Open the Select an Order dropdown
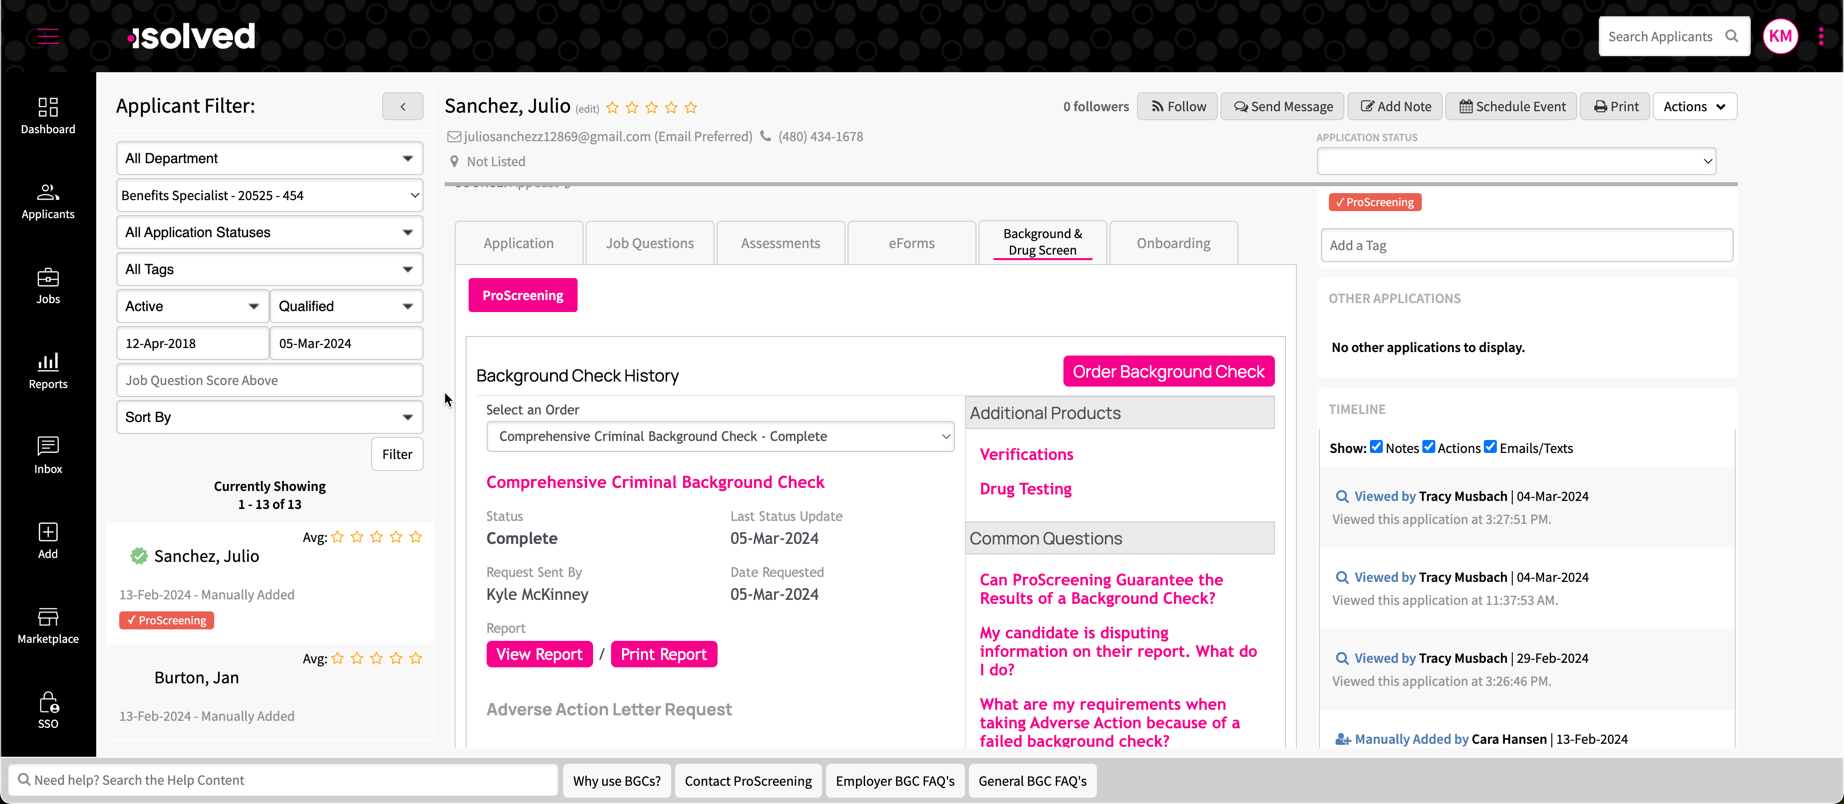Screen dimensions: 1844x804 (720, 436)
